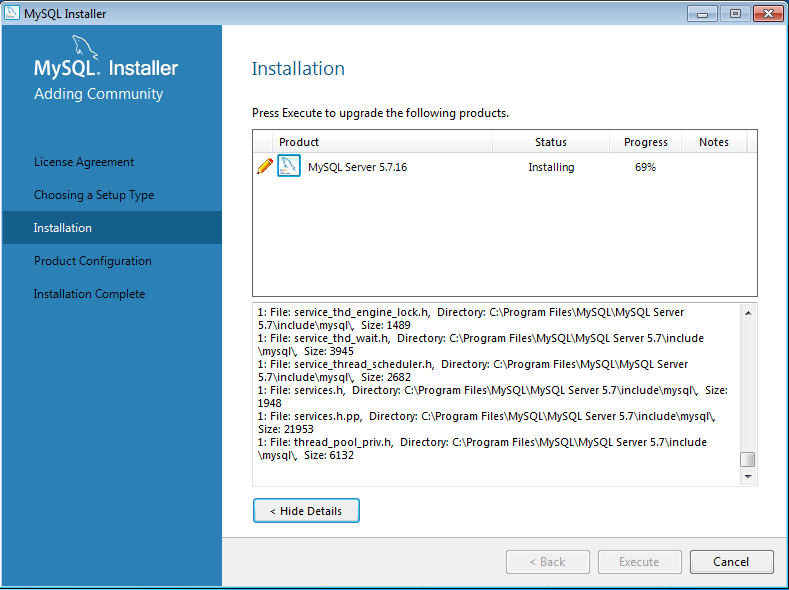The height and width of the screenshot is (590, 789).
Task: Click the service_thd_wait.h log line
Action: (481, 345)
